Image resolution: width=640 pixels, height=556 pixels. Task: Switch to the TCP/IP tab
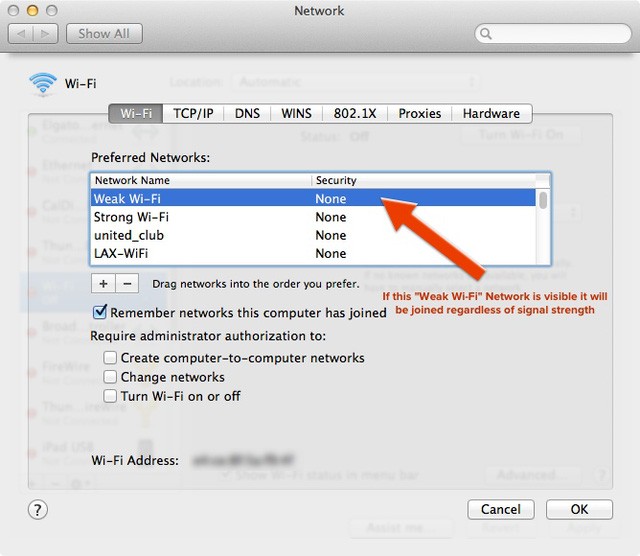[x=193, y=113]
